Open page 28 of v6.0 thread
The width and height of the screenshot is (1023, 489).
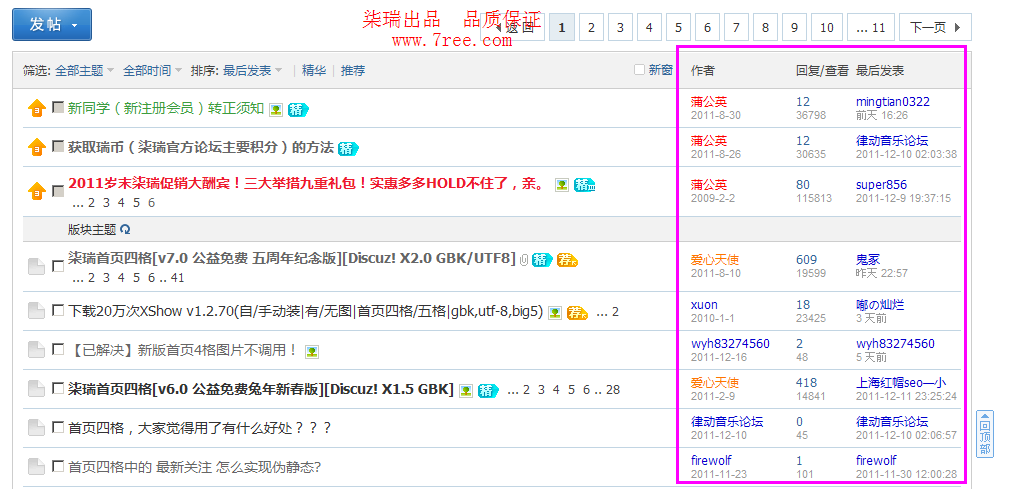coord(613,390)
